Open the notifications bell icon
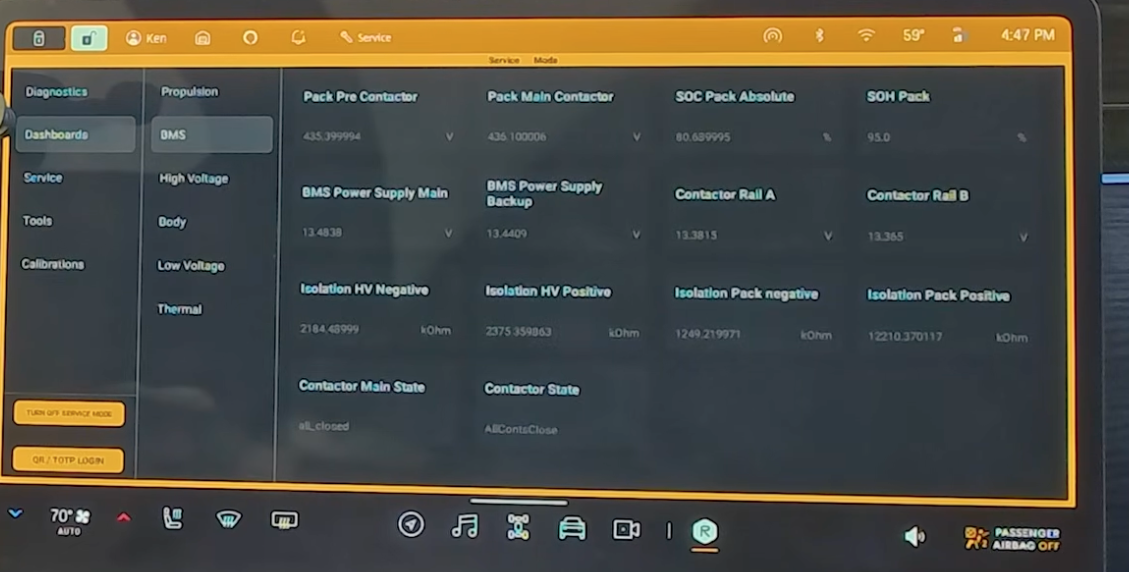This screenshot has height=572, width=1129. coord(298,37)
